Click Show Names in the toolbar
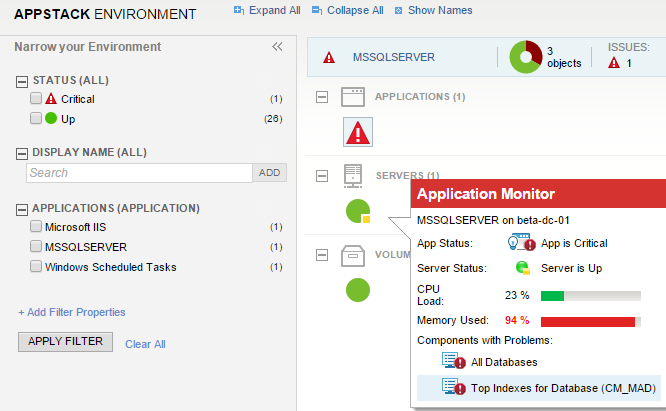 pos(433,10)
